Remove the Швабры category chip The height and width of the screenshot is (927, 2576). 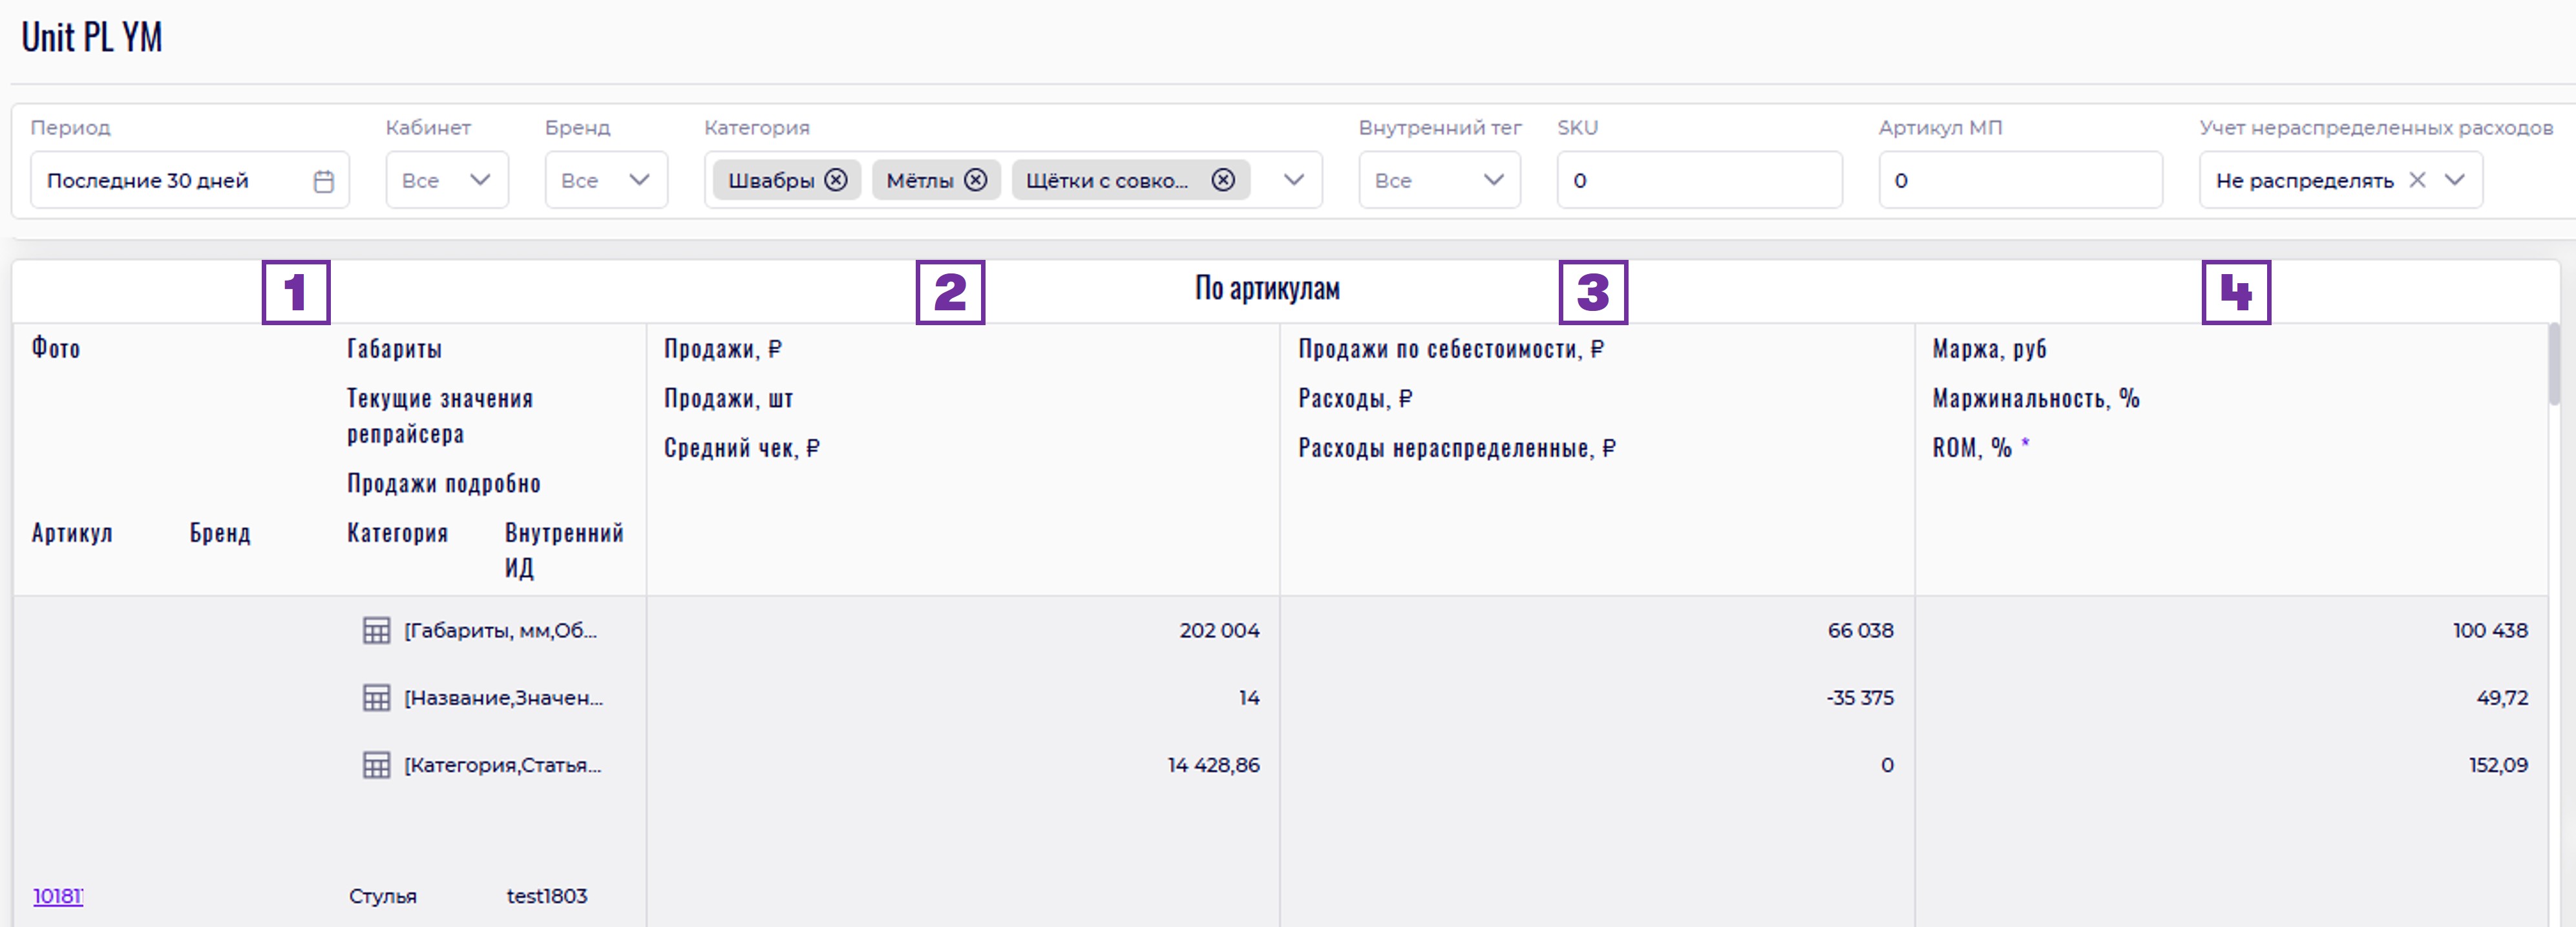tap(836, 180)
